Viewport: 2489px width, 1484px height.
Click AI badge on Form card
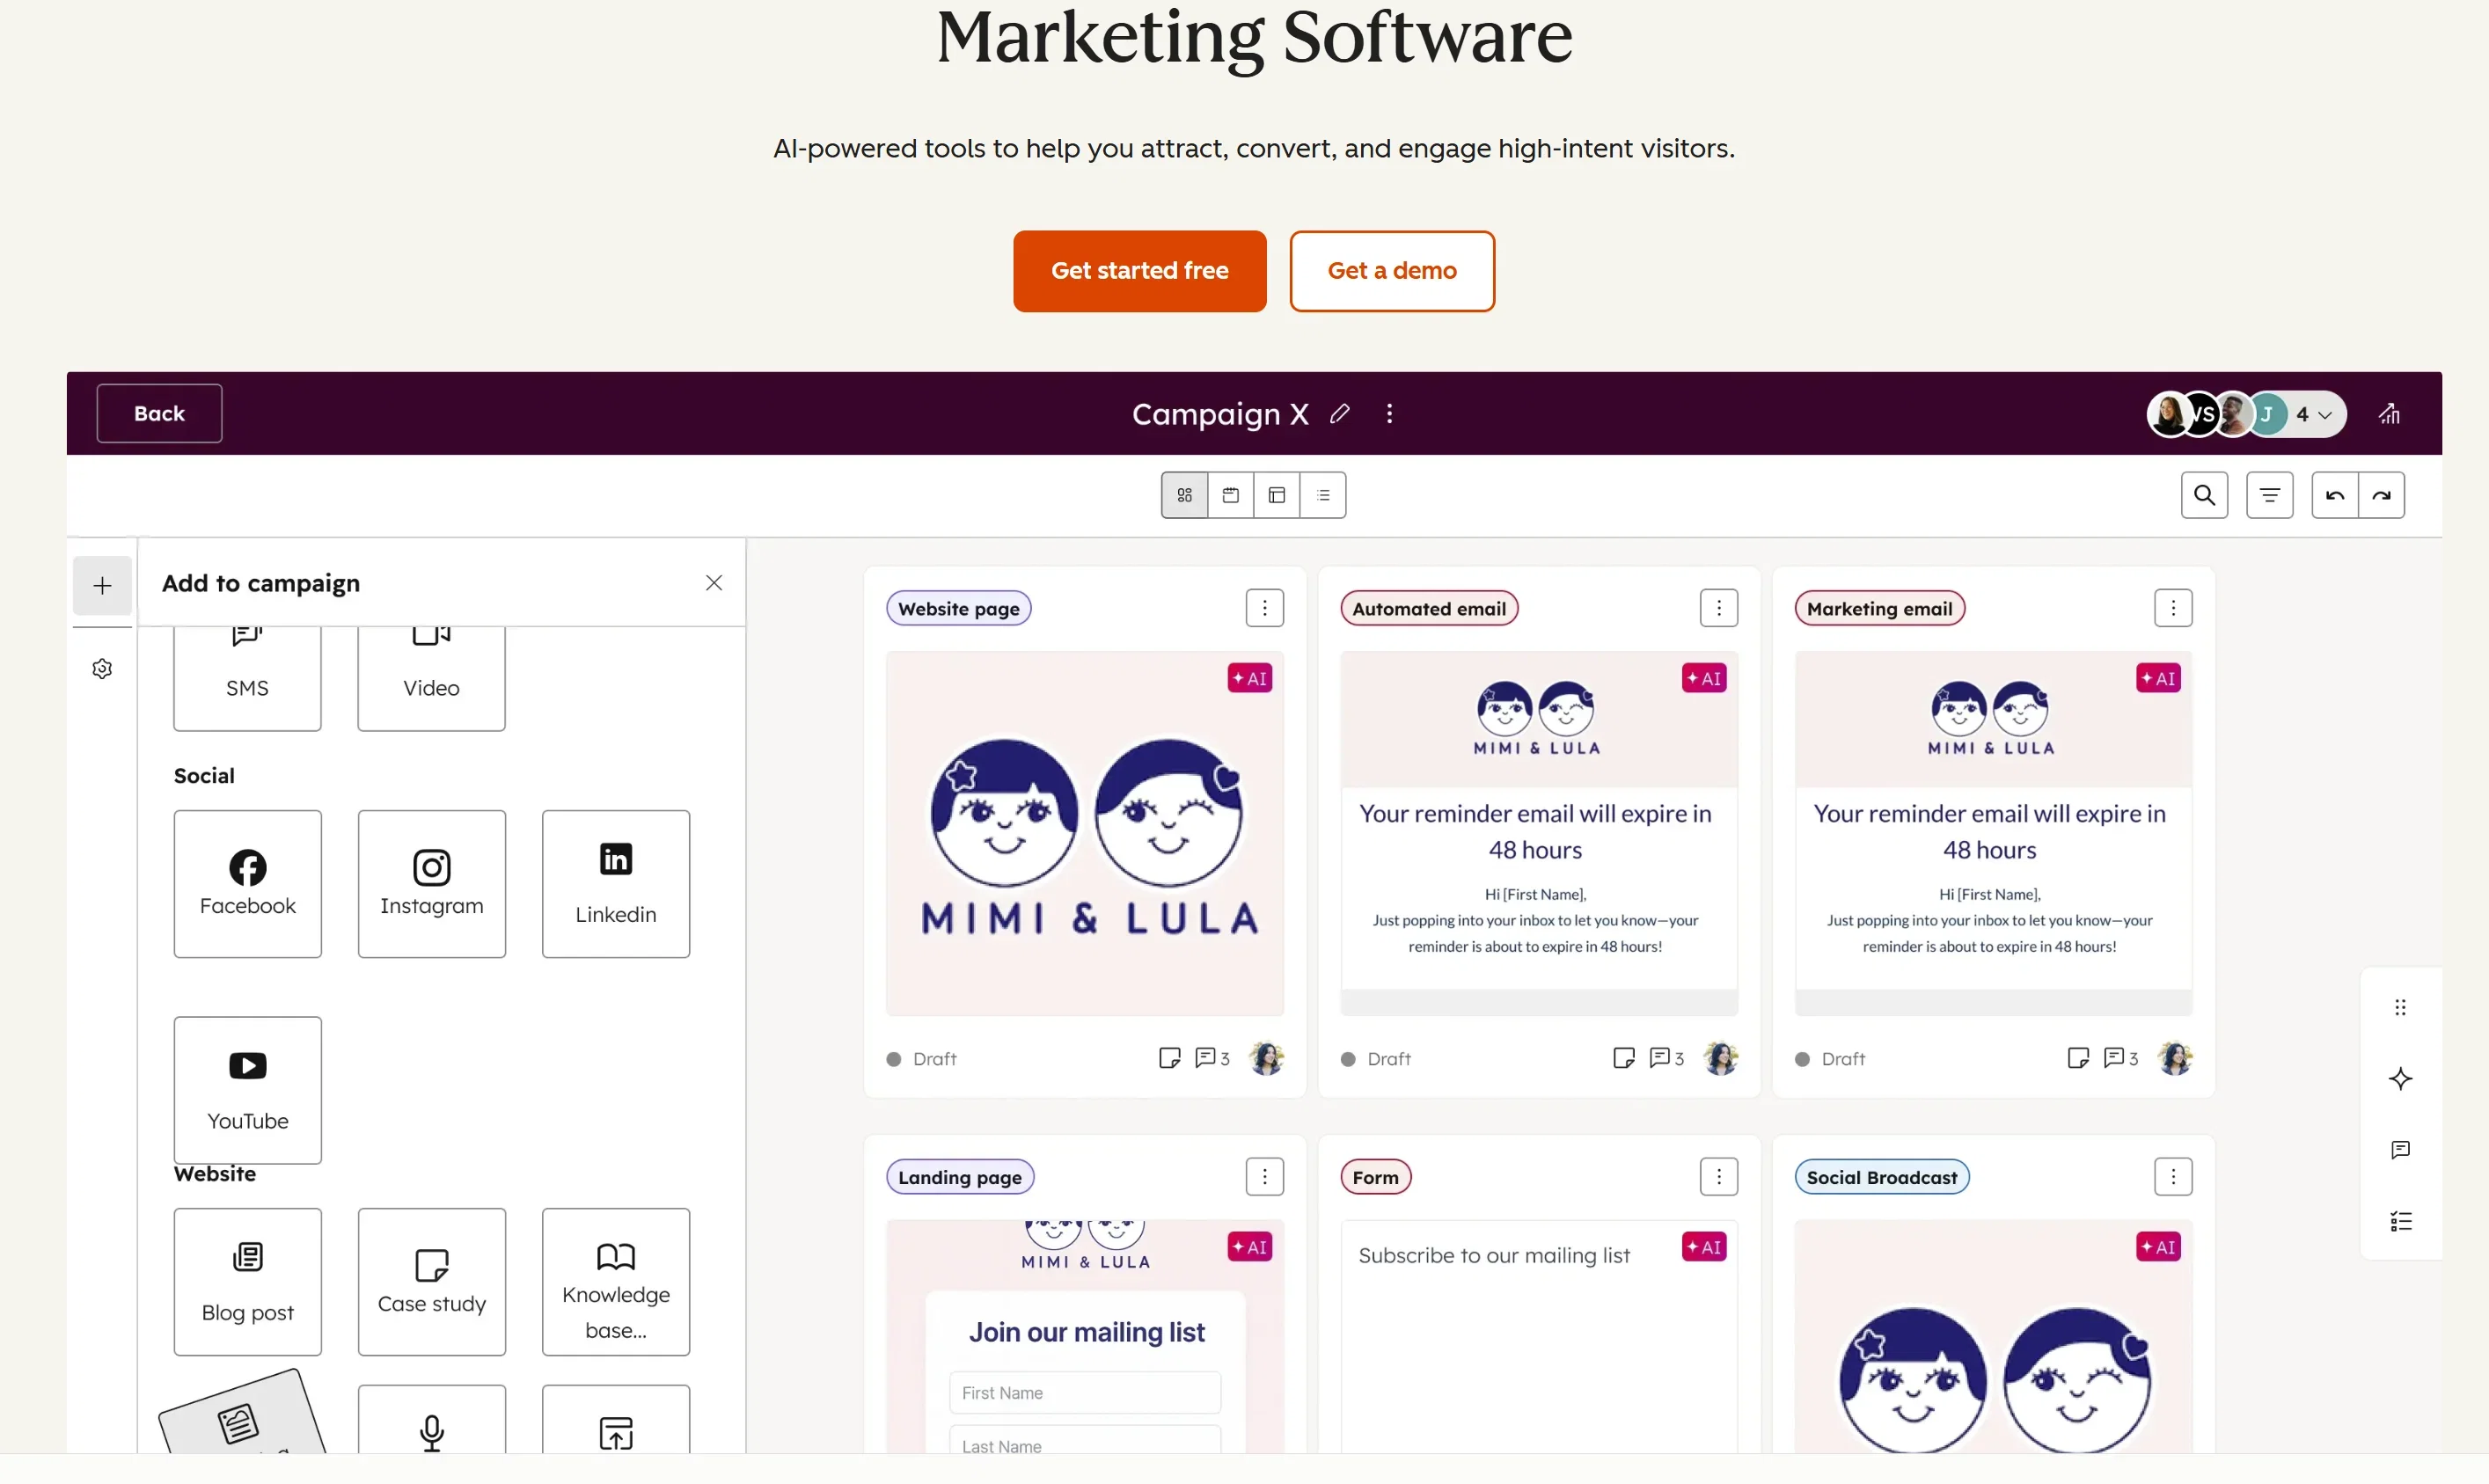click(1704, 1247)
